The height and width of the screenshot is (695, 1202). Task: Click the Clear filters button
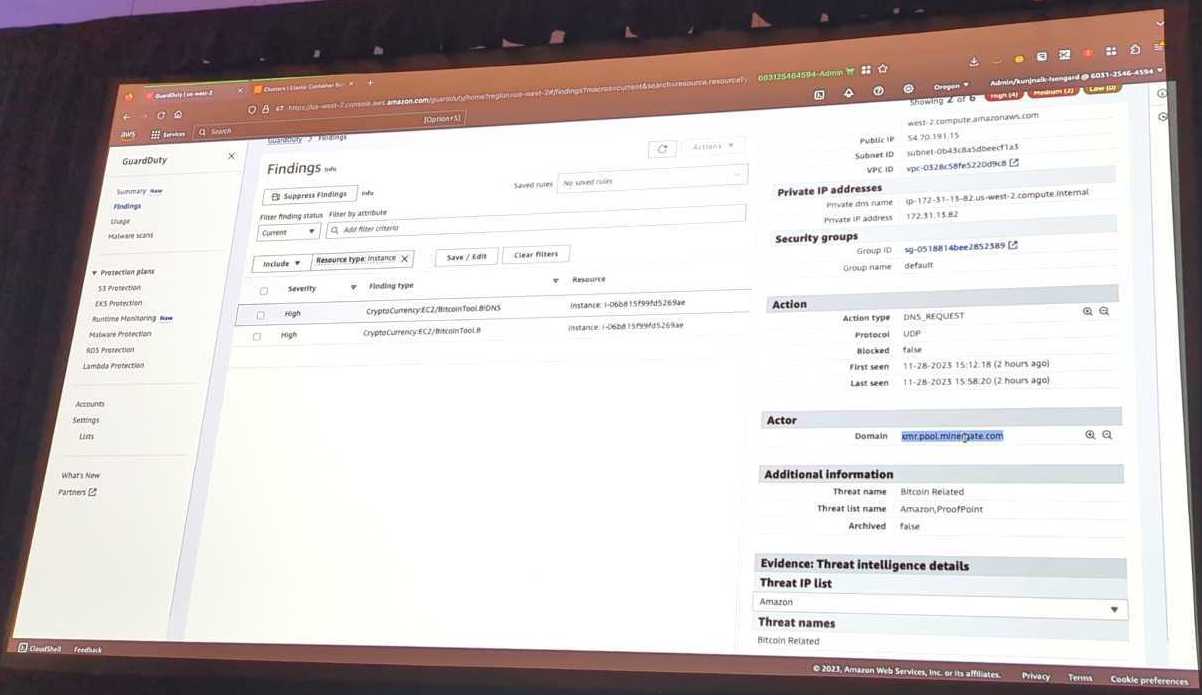536,254
